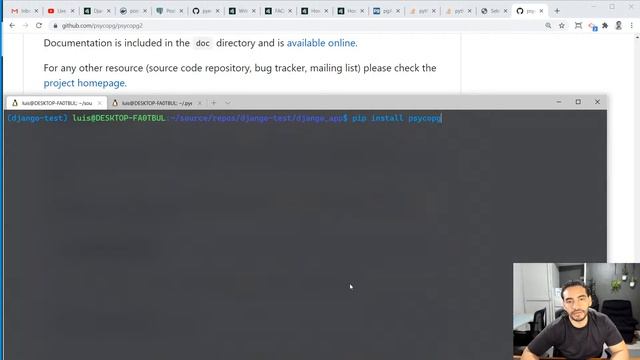Bookmark this page with the star icon
640x360 pixels.
(x=562, y=26)
